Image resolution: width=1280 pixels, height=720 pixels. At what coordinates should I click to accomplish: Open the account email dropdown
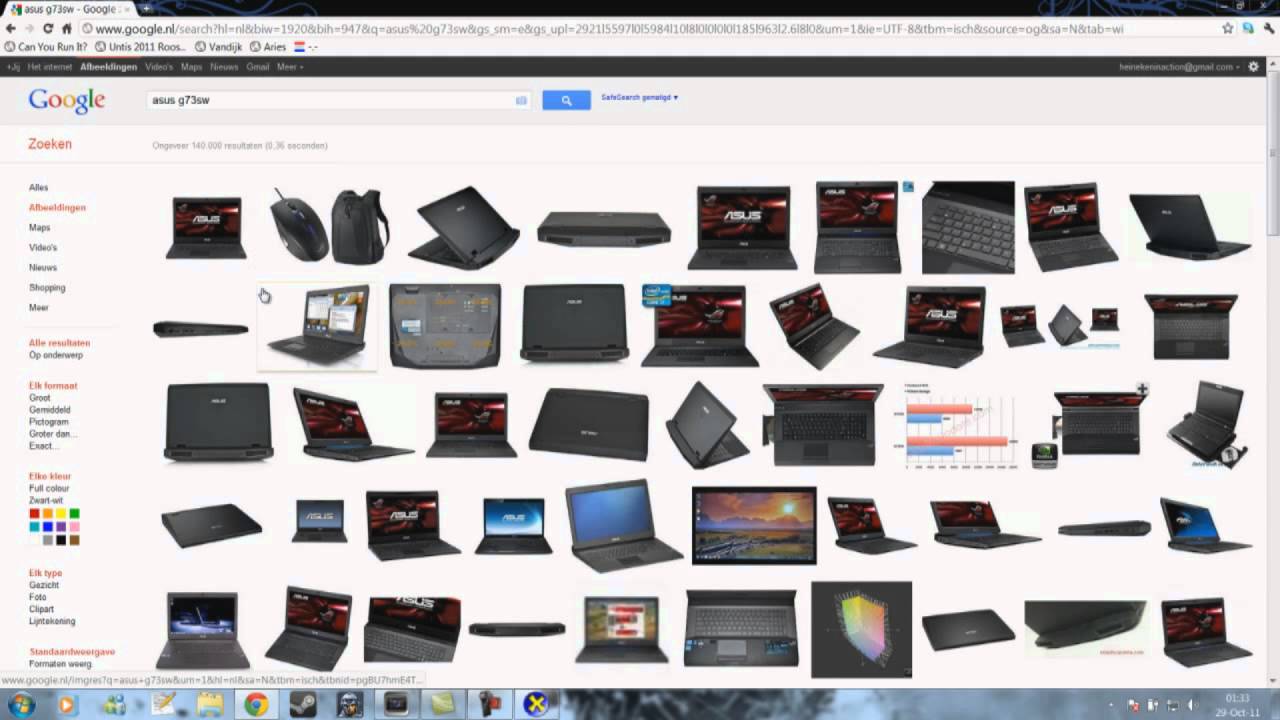coord(1180,67)
